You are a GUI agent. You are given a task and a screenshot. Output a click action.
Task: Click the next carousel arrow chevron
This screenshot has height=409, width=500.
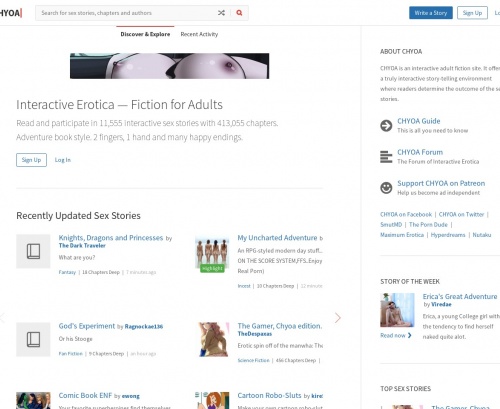pyautogui.click(x=338, y=318)
